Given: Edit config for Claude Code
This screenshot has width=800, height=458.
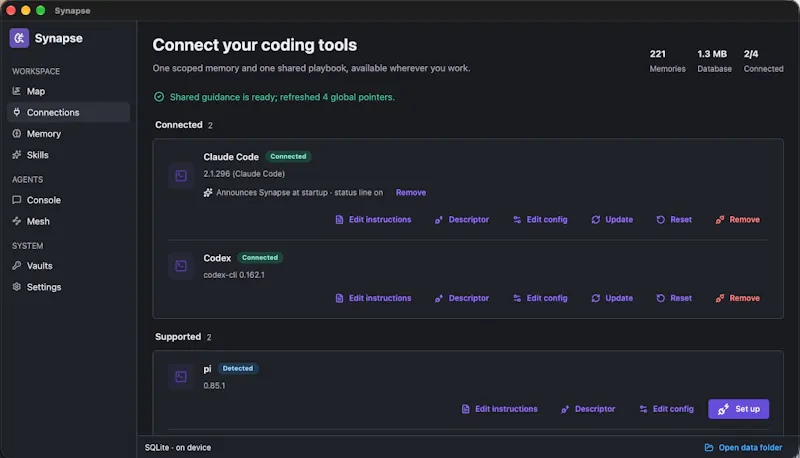Looking at the screenshot, I should (540, 220).
